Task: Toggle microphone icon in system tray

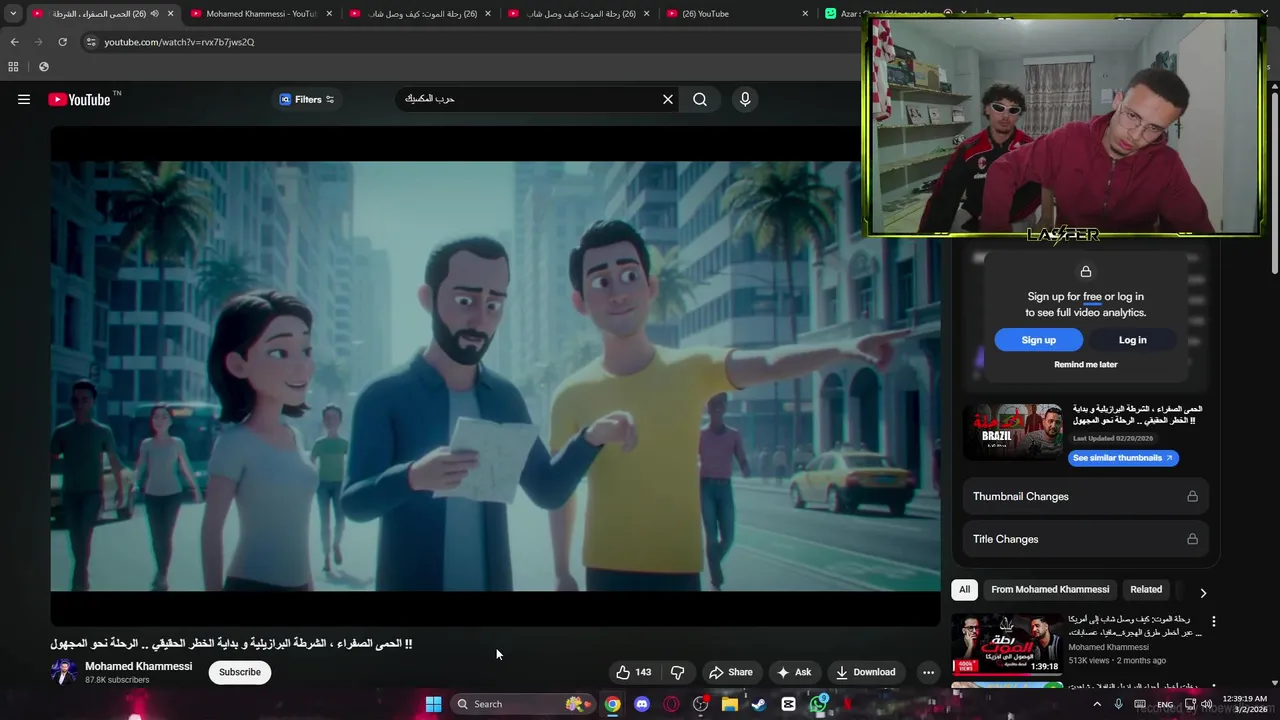Action: (1118, 705)
